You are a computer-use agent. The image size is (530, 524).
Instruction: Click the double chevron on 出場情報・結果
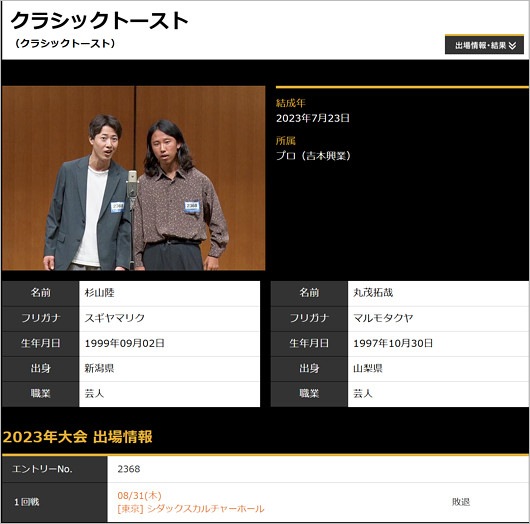coord(512,46)
